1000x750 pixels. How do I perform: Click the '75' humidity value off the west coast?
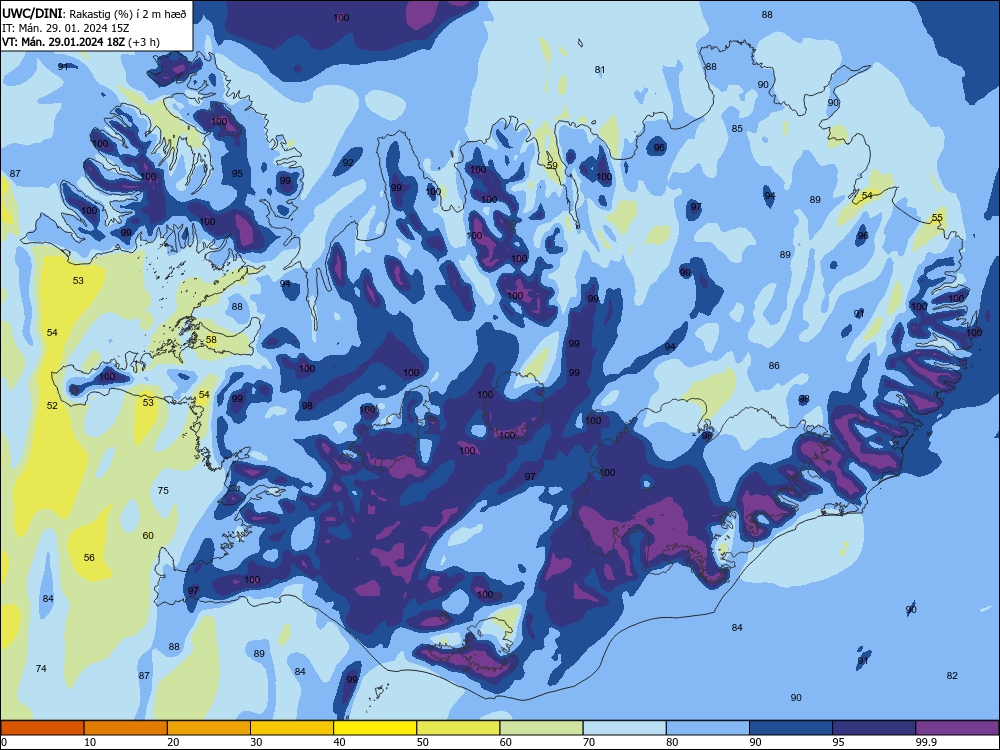point(163,490)
